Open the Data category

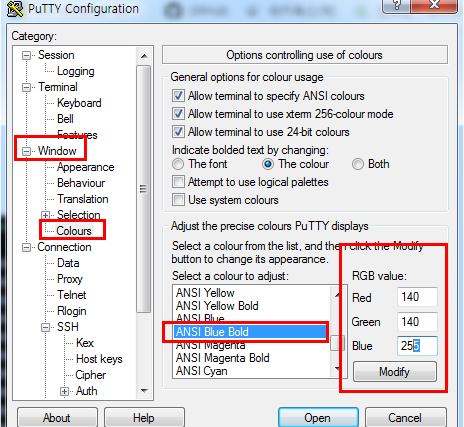point(68,263)
